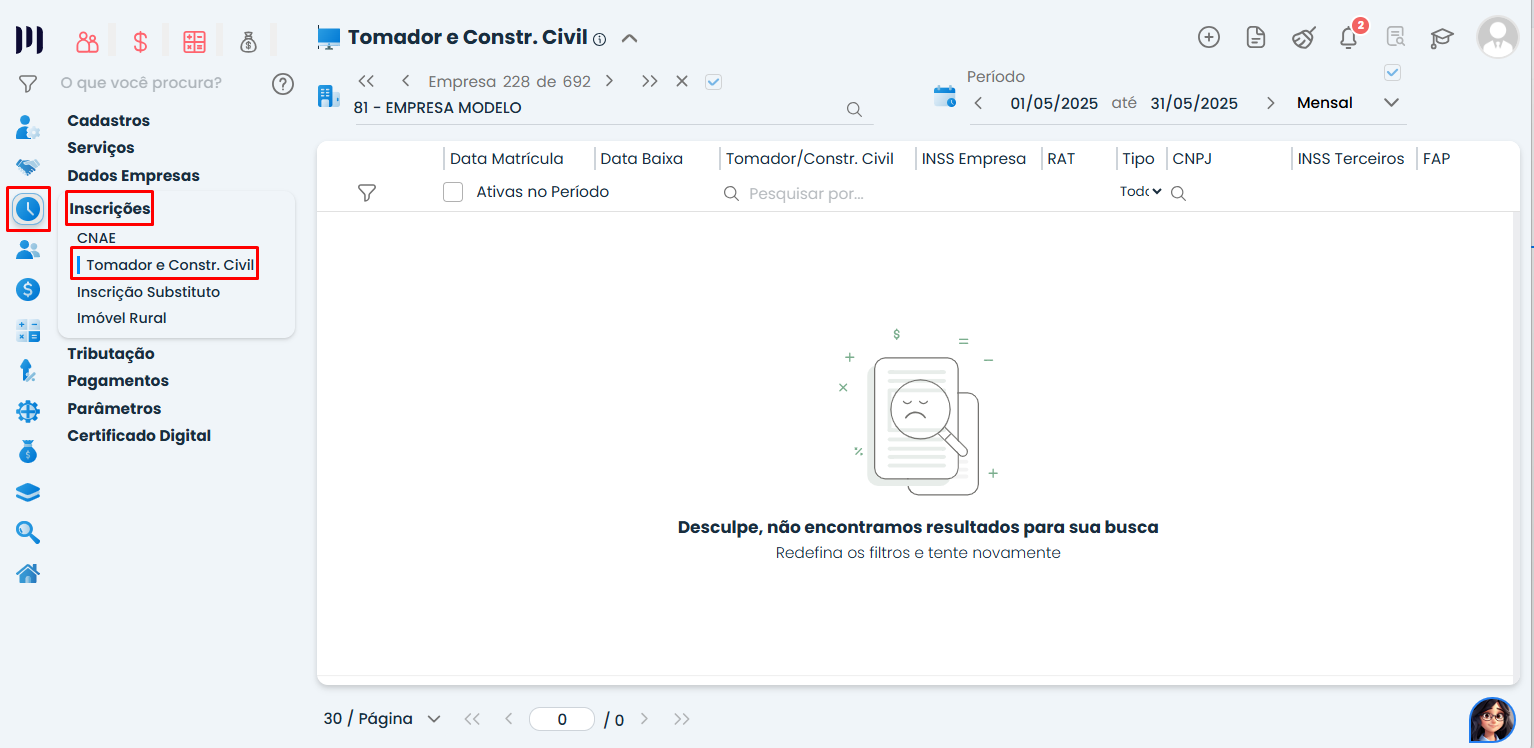The width and height of the screenshot is (1534, 748).
Task: Clear the selected company with the X
Action: 682,81
